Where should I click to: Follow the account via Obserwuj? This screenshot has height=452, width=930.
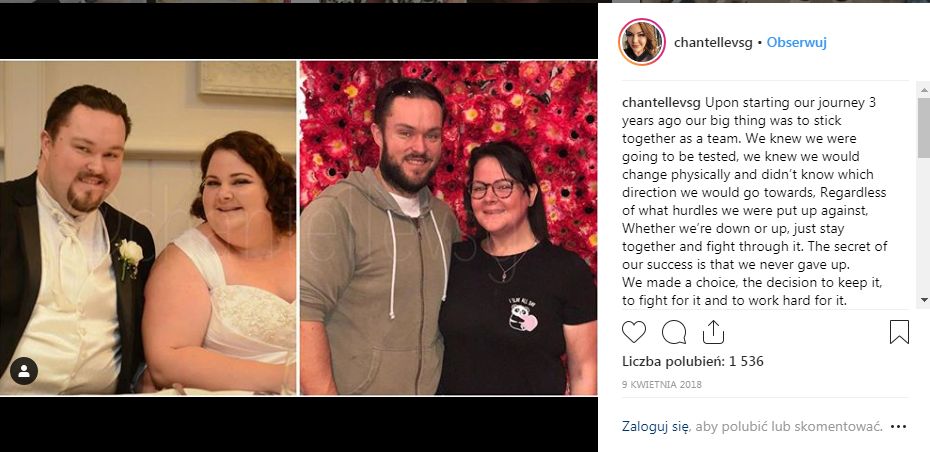point(797,42)
